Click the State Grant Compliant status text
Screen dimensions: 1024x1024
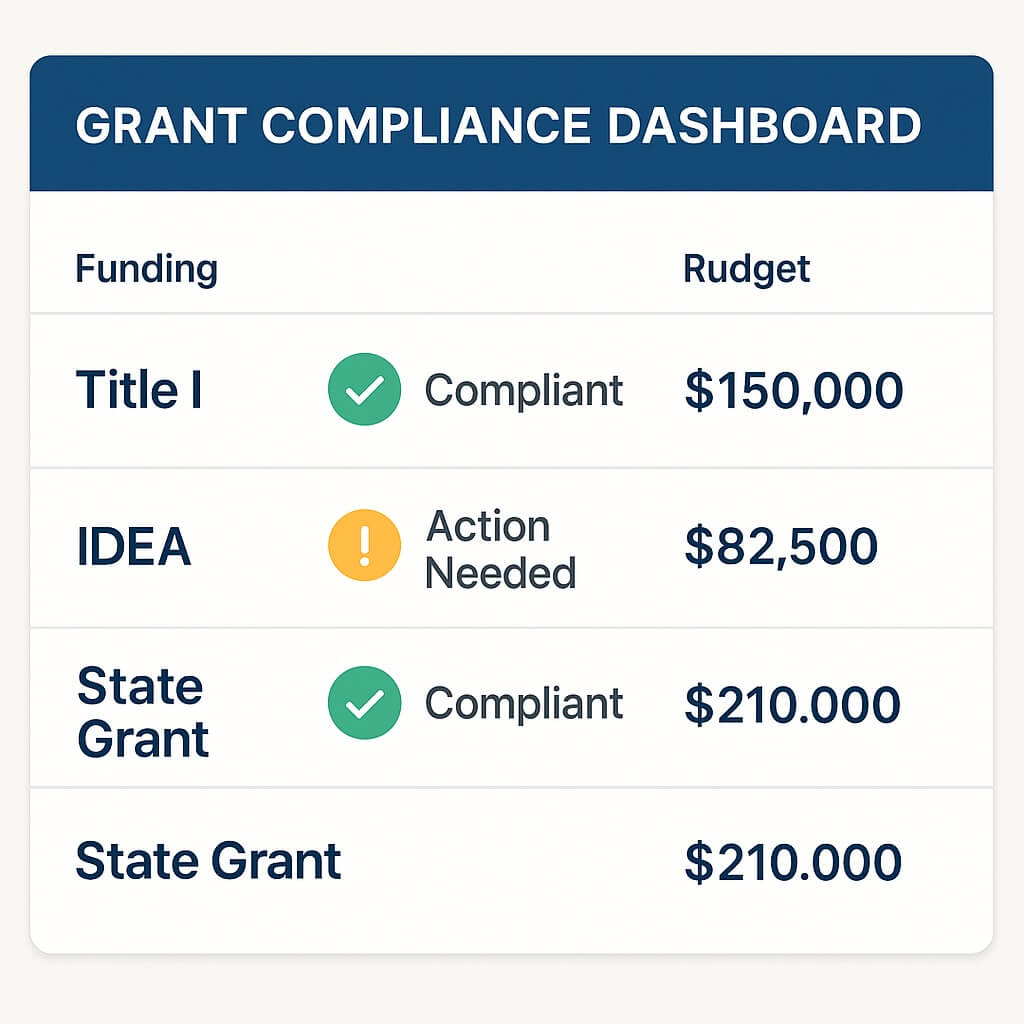pos(524,704)
